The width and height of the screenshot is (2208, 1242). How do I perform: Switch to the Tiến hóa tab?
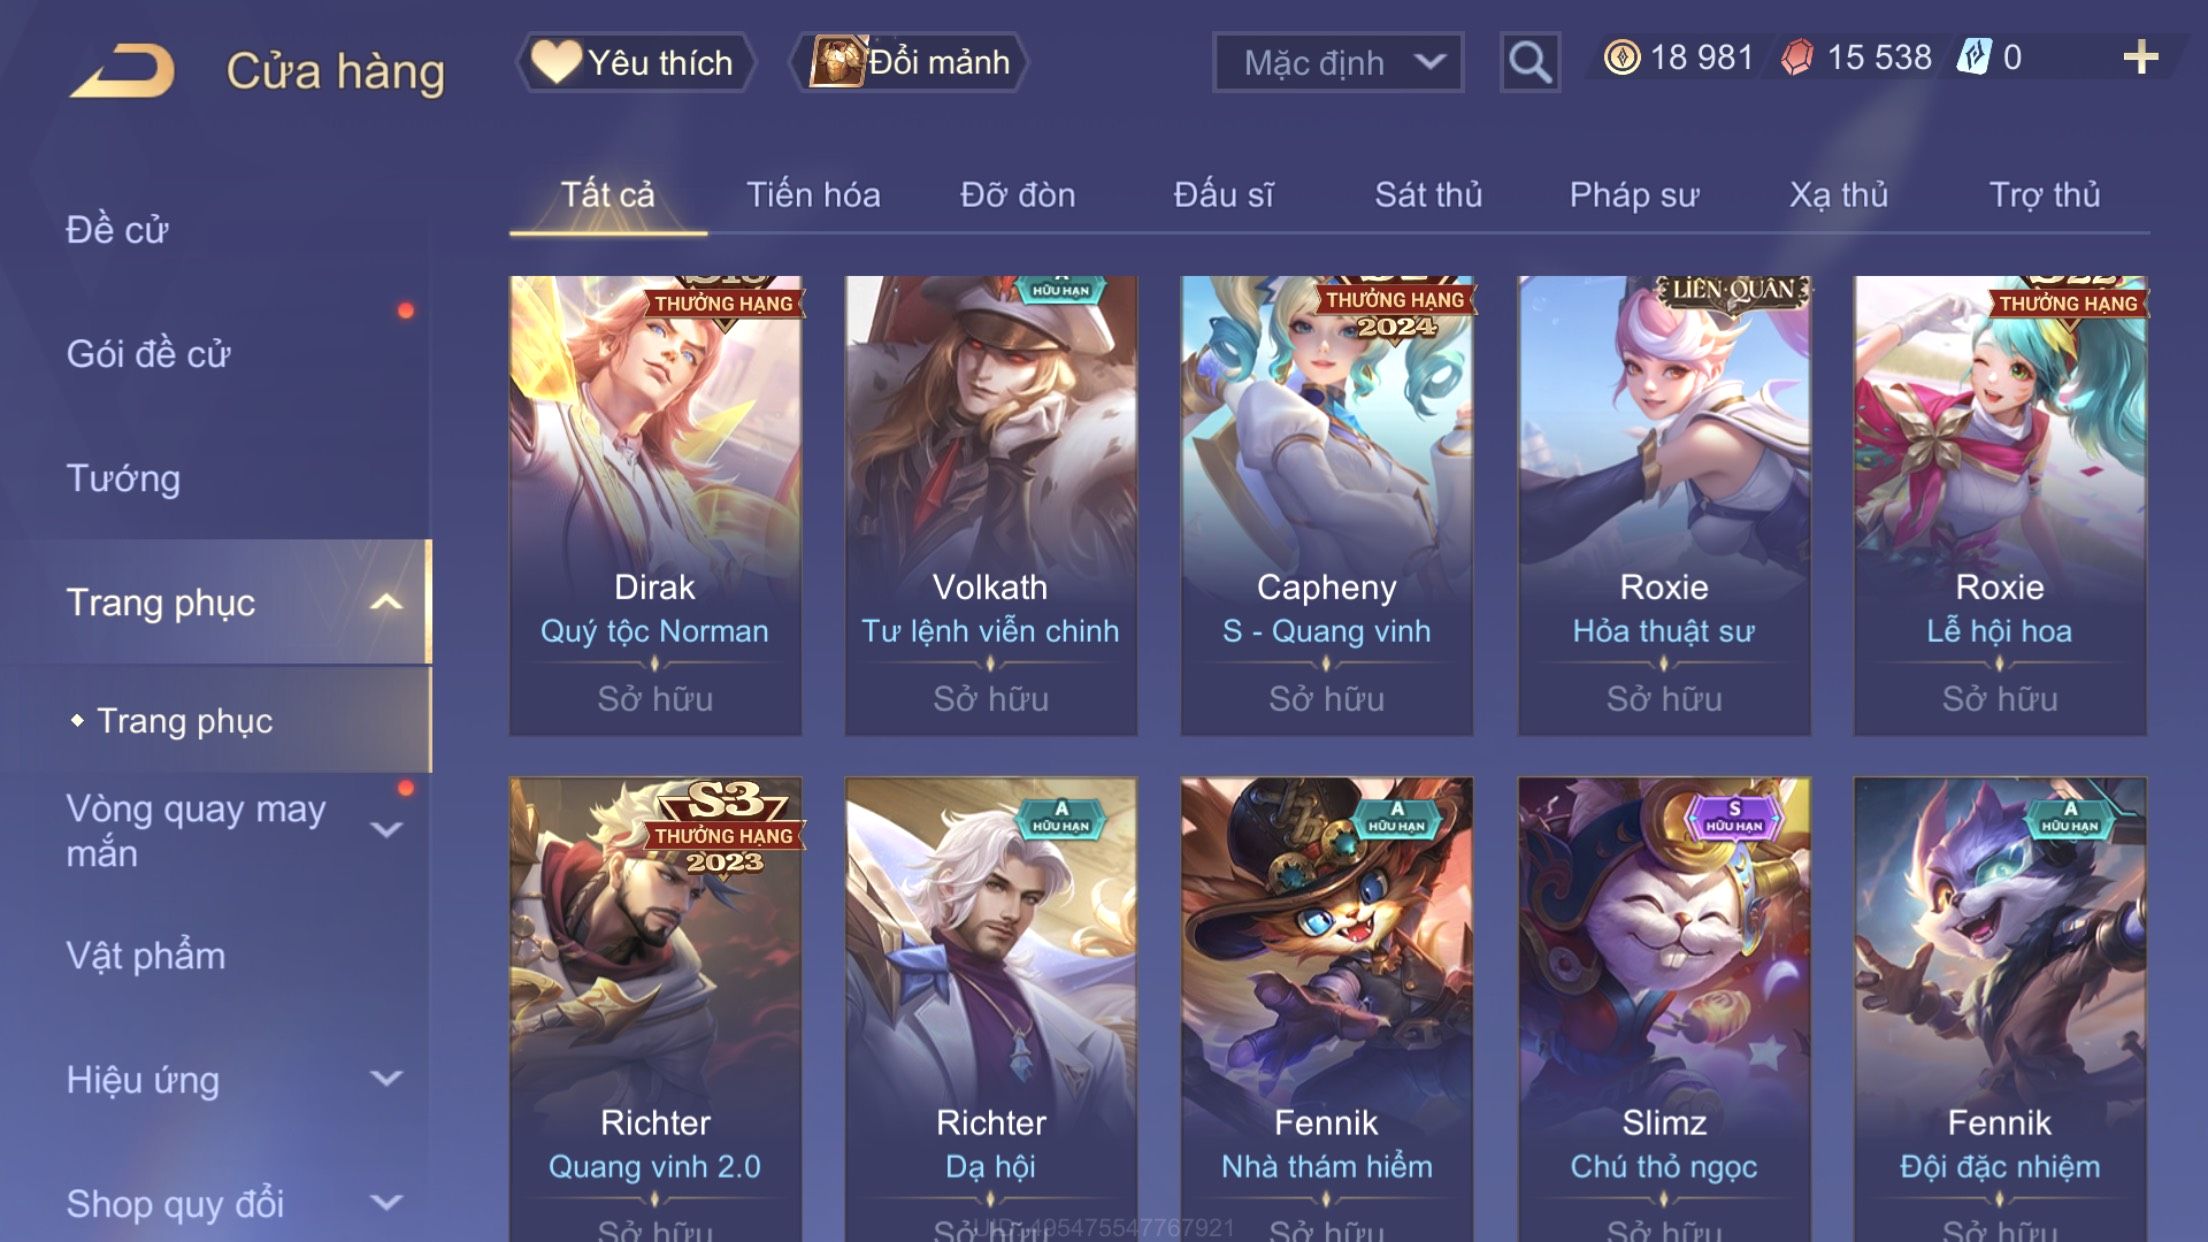click(813, 195)
